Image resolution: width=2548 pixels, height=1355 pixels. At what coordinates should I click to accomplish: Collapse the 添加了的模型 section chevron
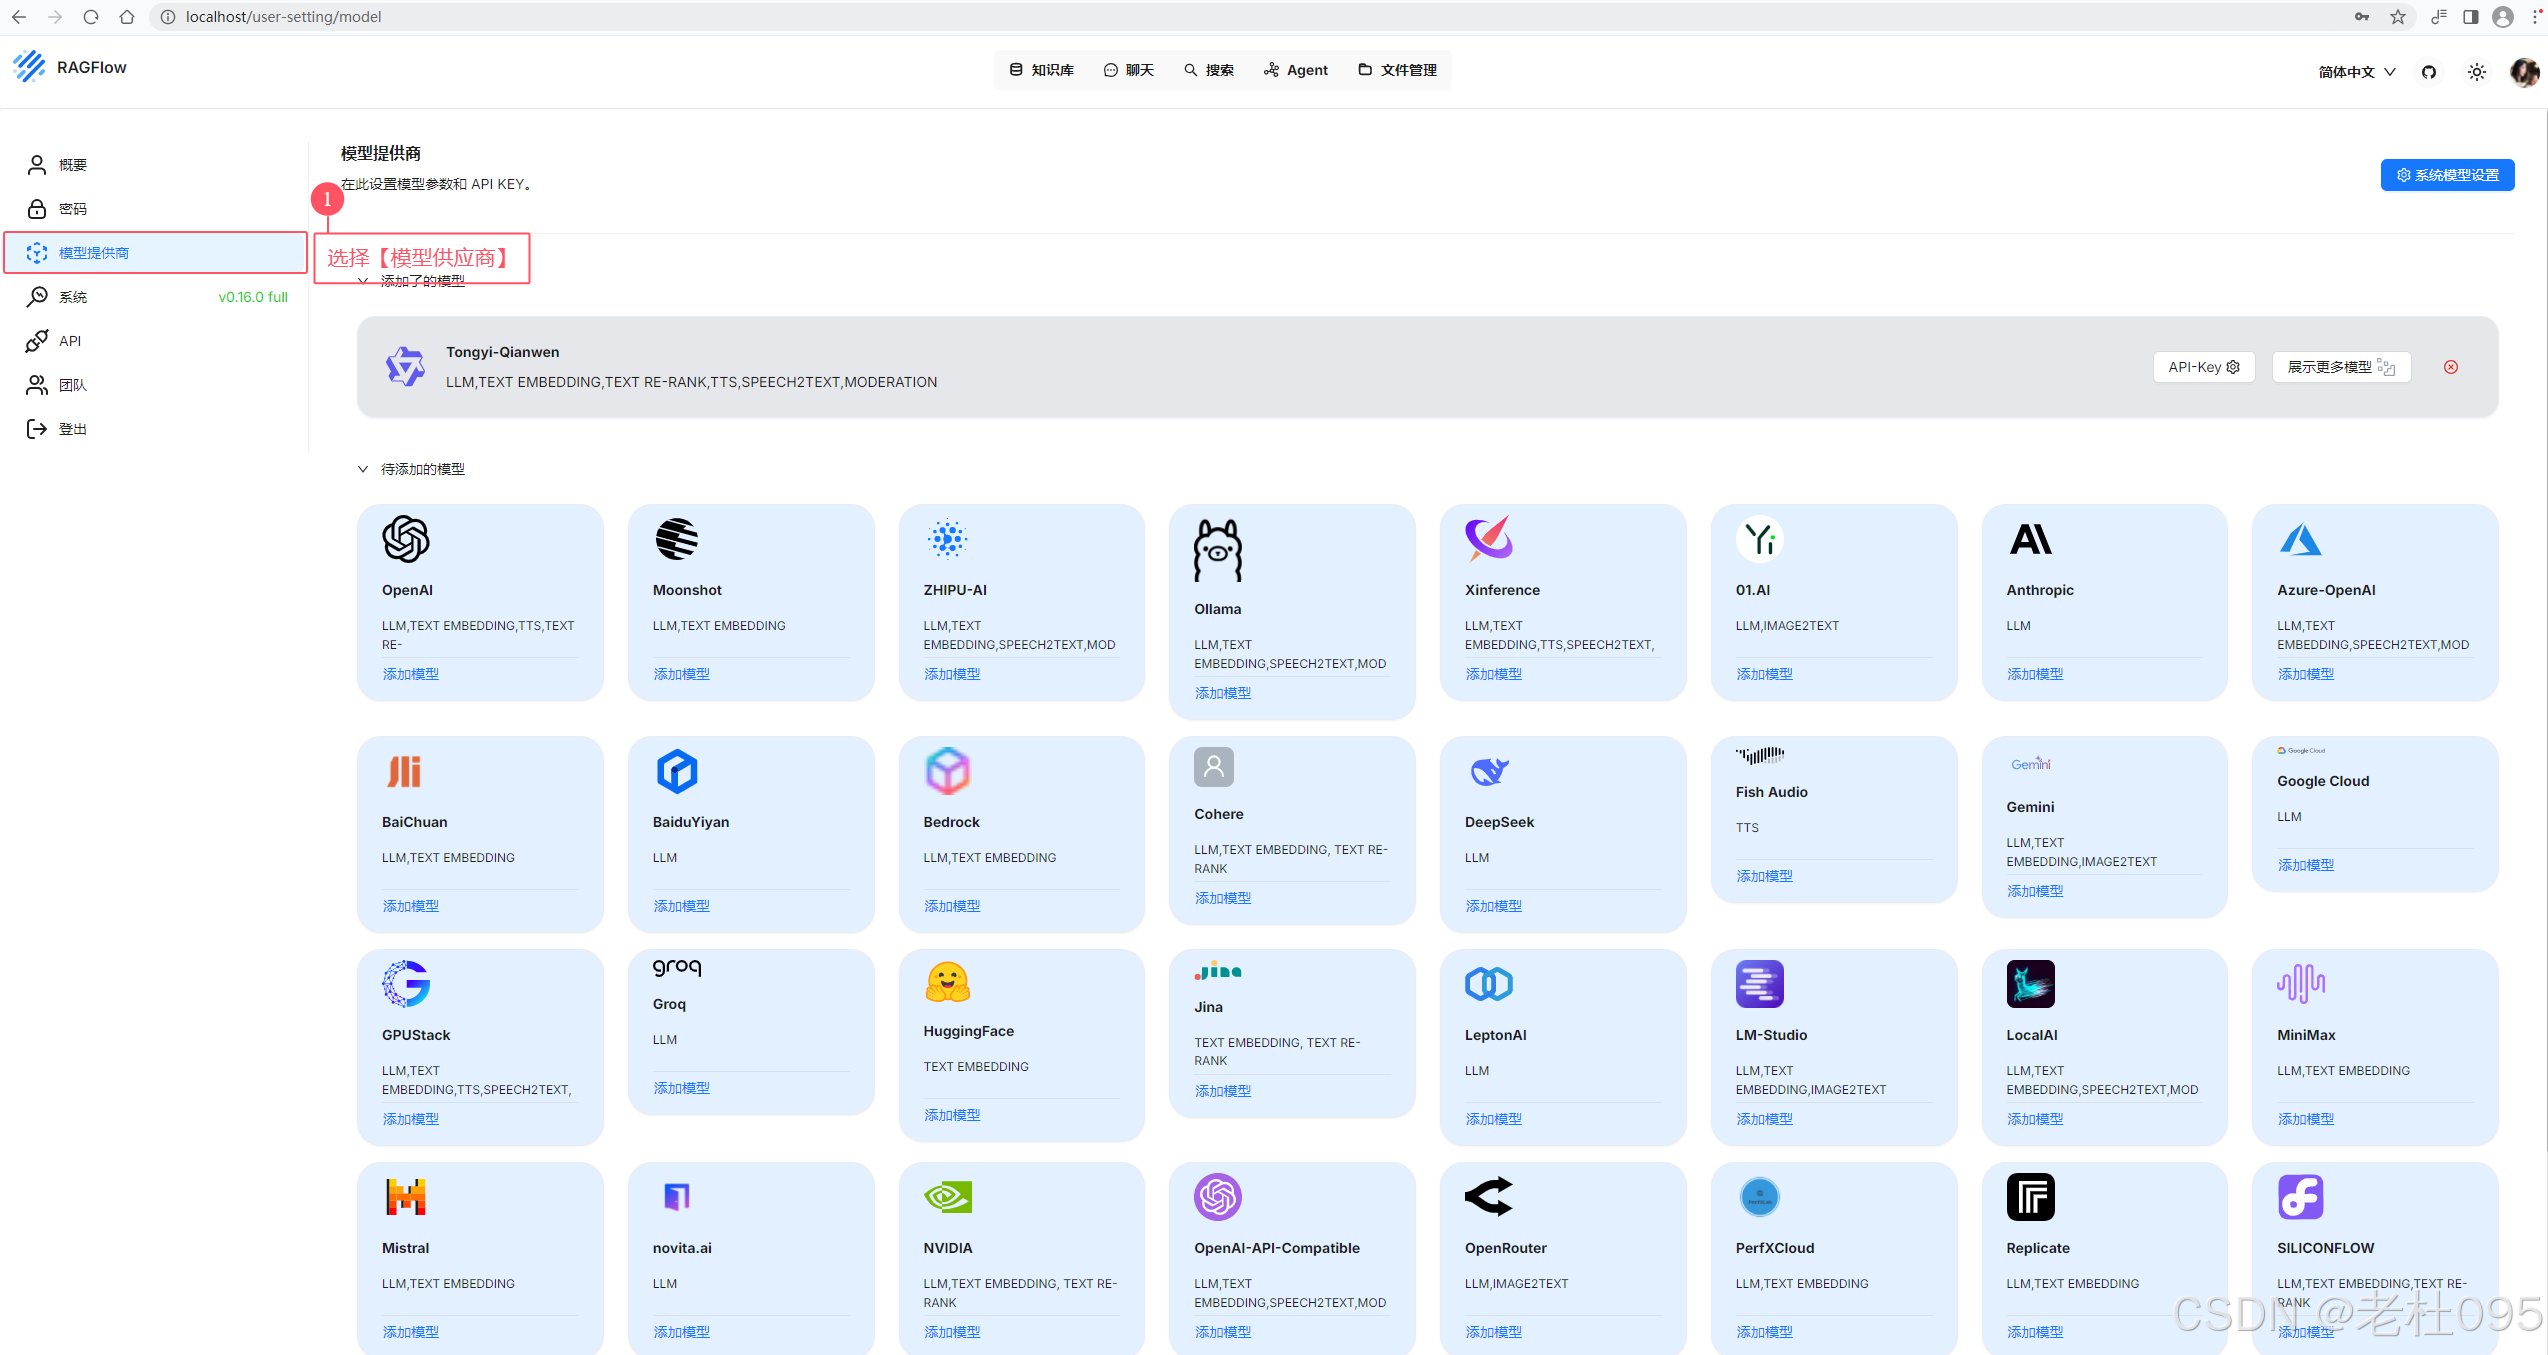click(x=363, y=281)
